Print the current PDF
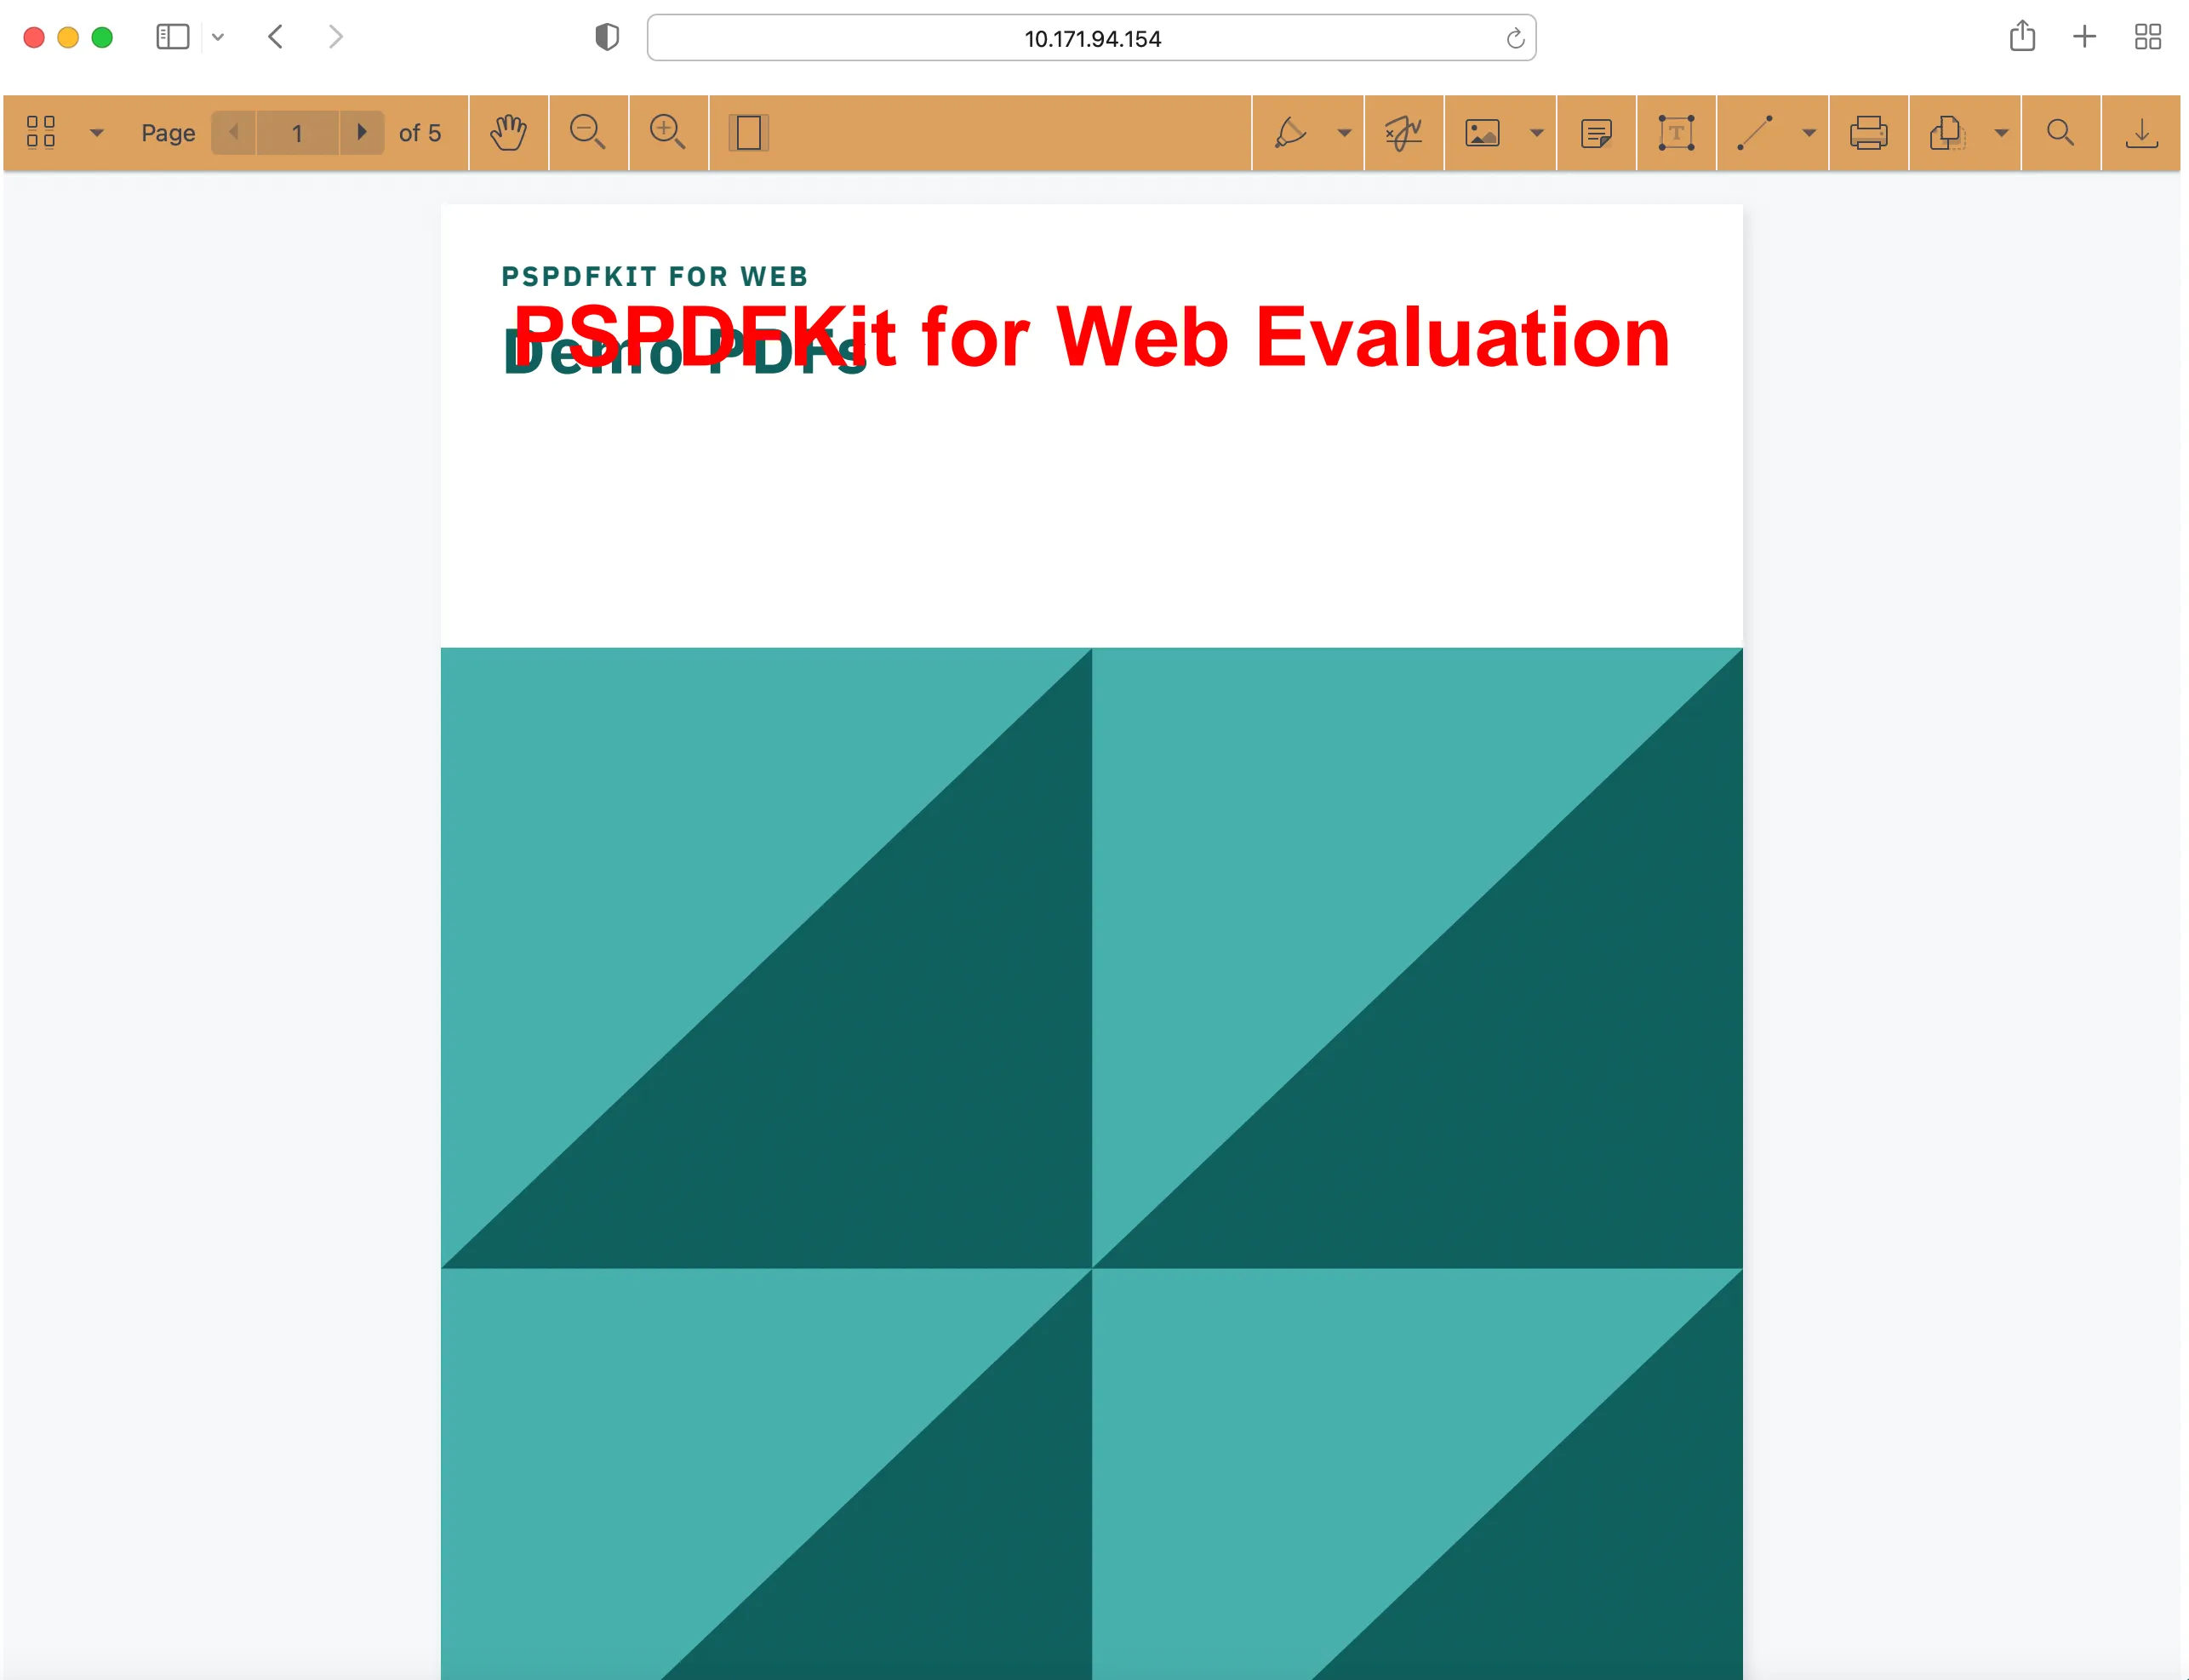Image resolution: width=2189 pixels, height=1680 pixels. pos(1870,132)
